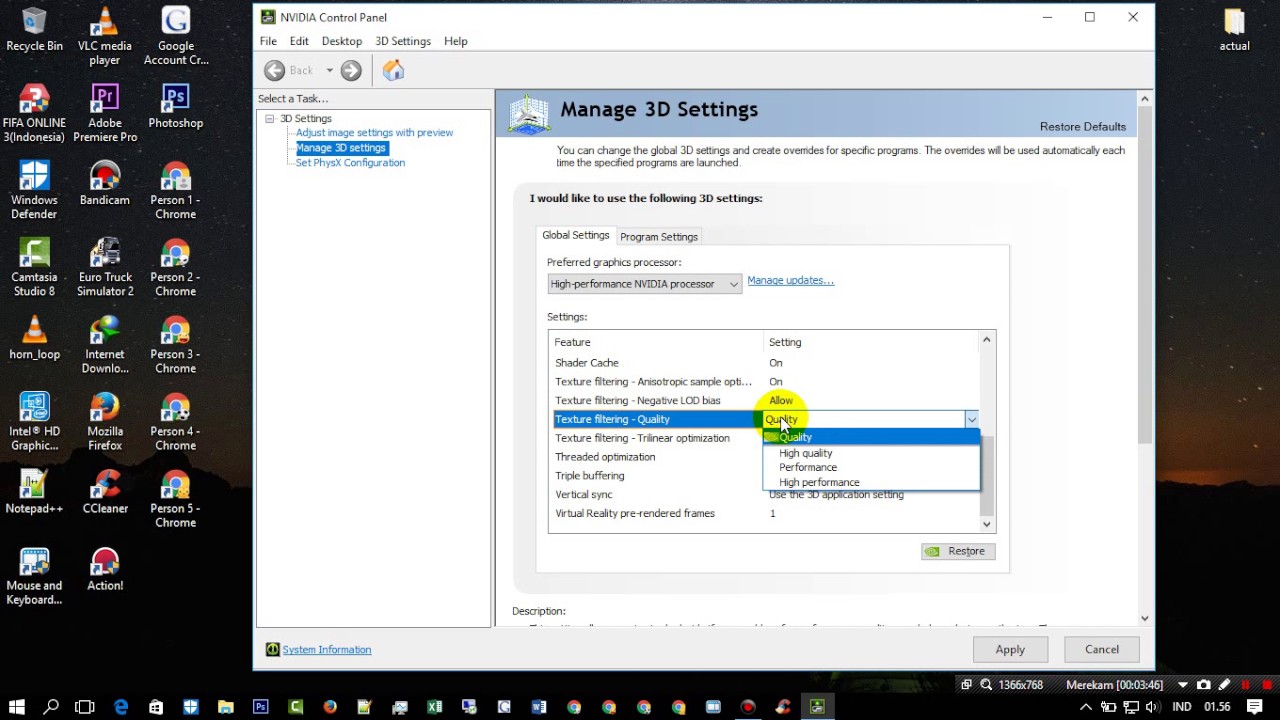Open Preferred graphics processor dropdown
Screen dimensions: 1280x720
[644, 284]
